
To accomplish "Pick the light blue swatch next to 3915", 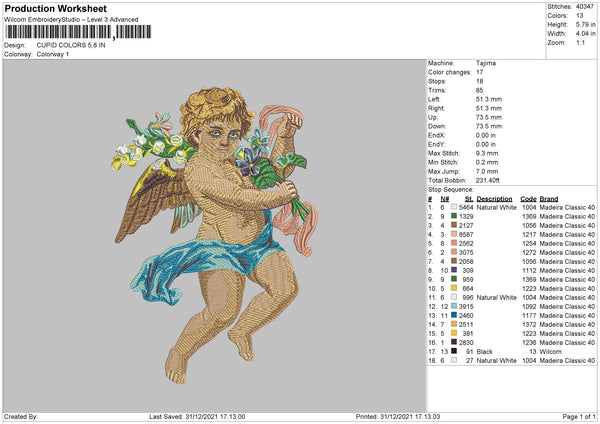I will (454, 306).
